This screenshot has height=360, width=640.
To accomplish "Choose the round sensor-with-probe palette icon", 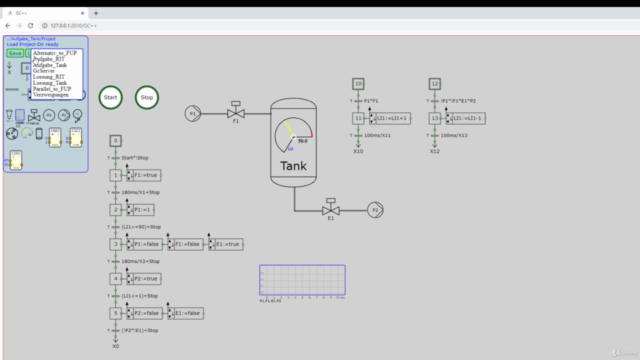I will pyautogui.click(x=77, y=116).
